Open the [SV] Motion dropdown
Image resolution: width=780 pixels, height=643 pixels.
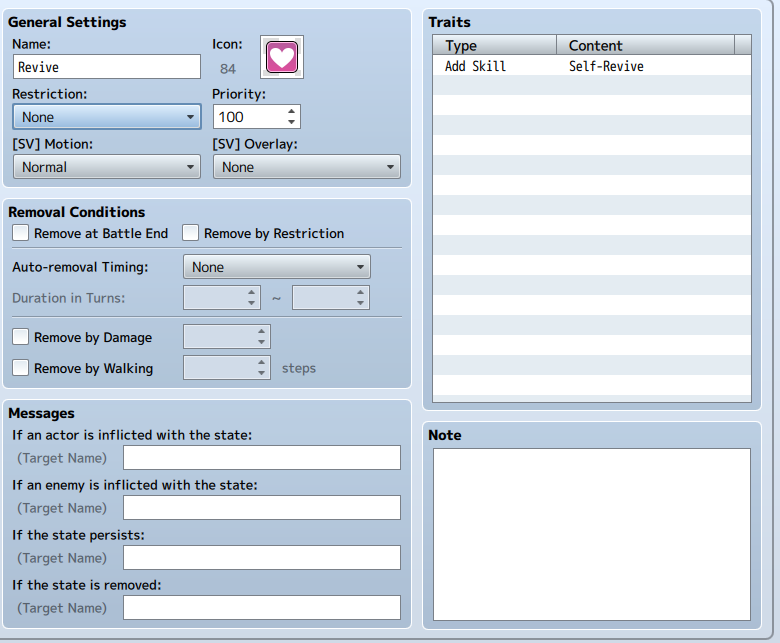(x=106, y=167)
